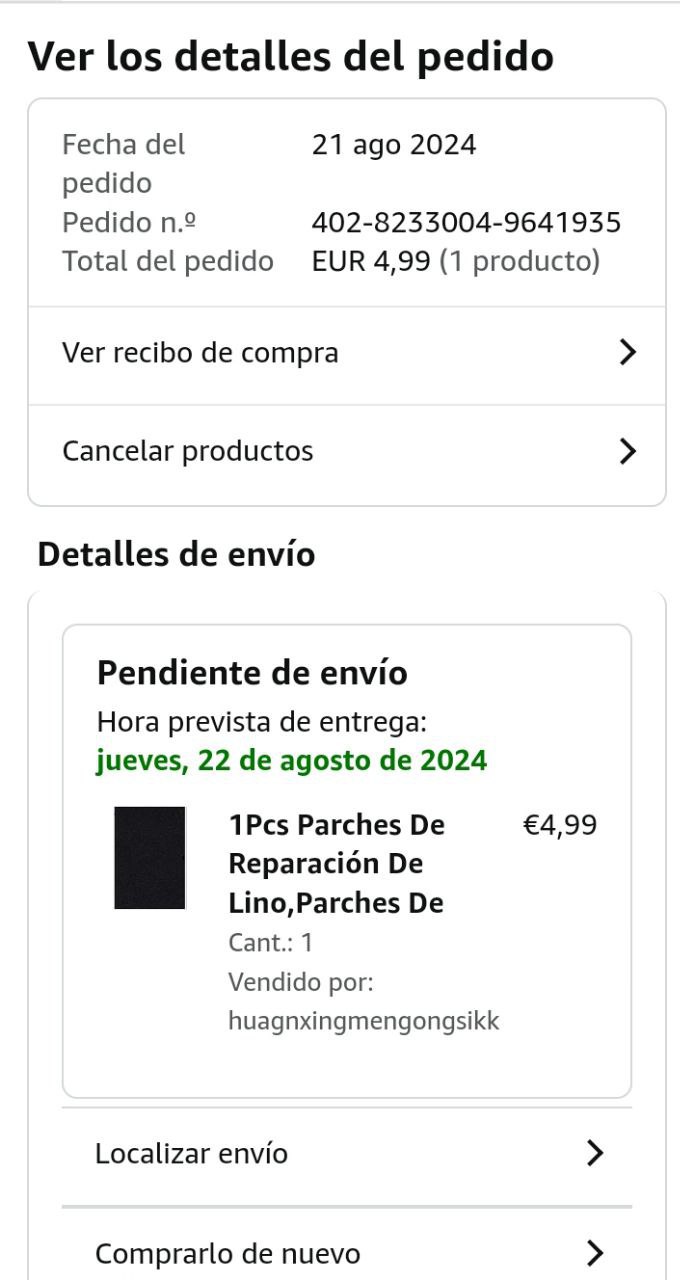
Task: Click the Cant.: 1 quantity label
Action: 271,942
